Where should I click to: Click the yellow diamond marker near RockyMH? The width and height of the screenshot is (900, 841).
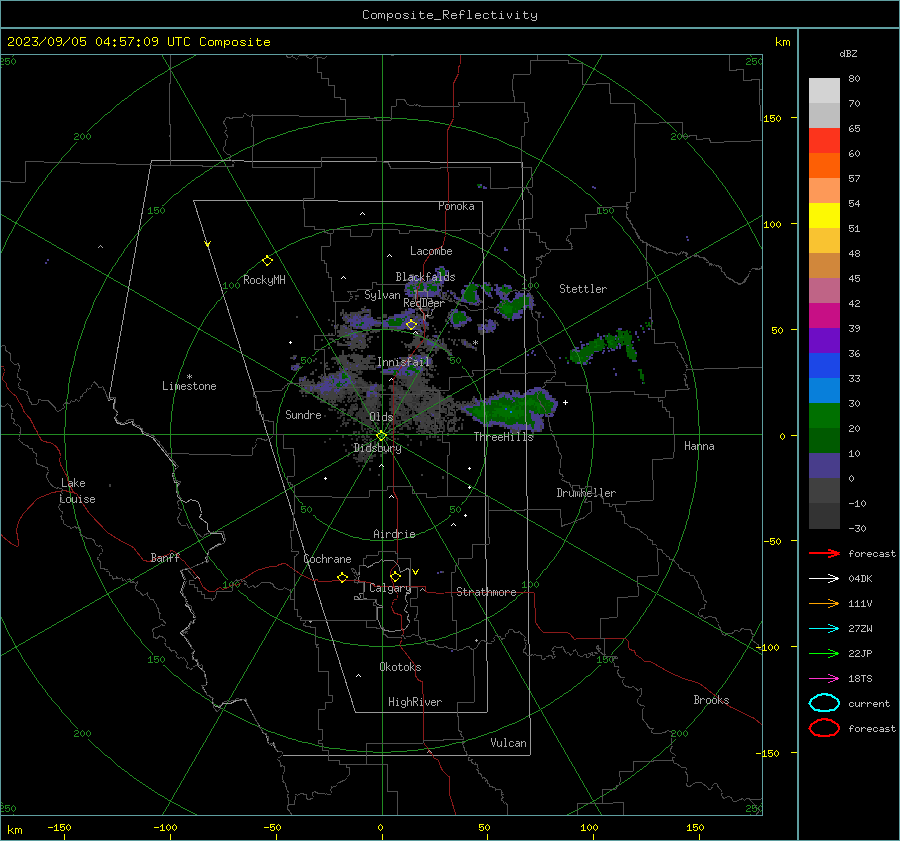pyautogui.click(x=267, y=261)
